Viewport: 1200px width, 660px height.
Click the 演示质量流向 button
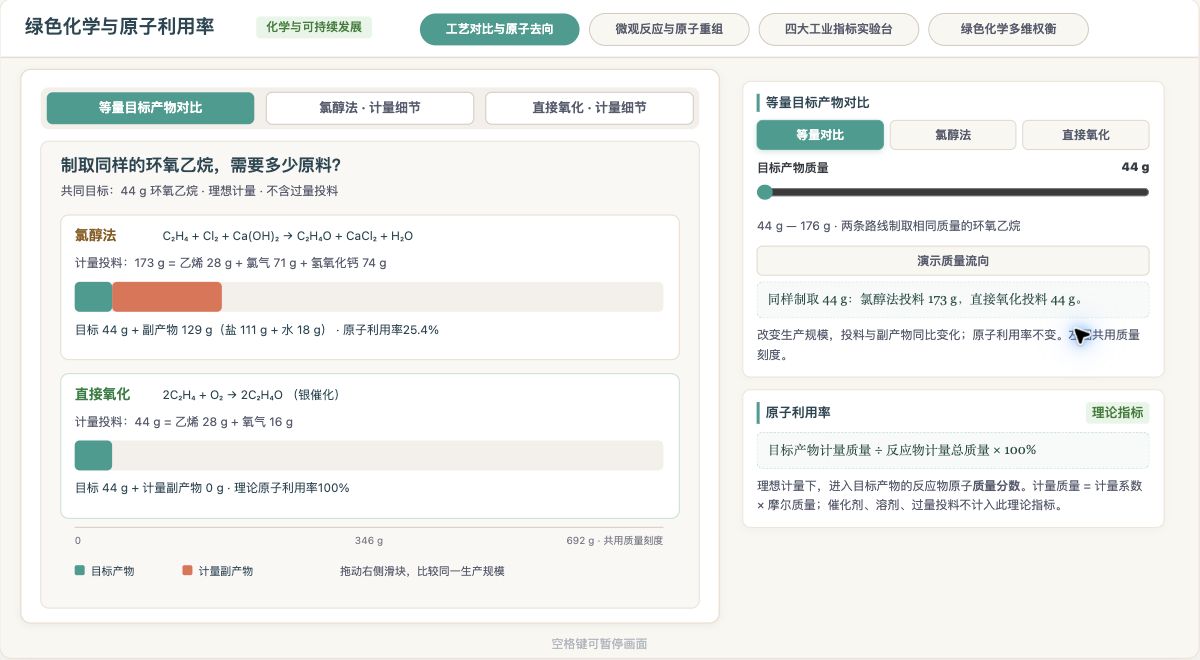[953, 261]
